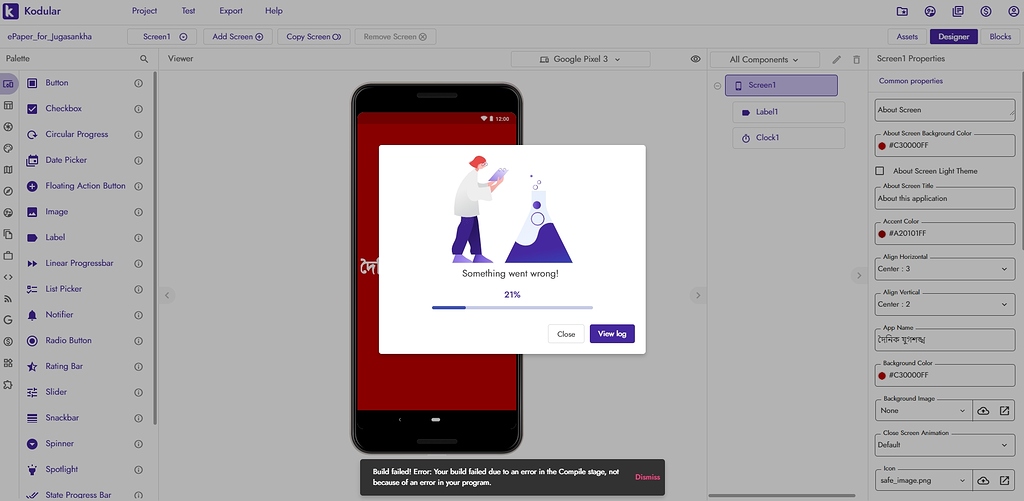Screen dimensions: 1024x501
Task: Switch to the Blocks tab
Action: (x=1000, y=37)
